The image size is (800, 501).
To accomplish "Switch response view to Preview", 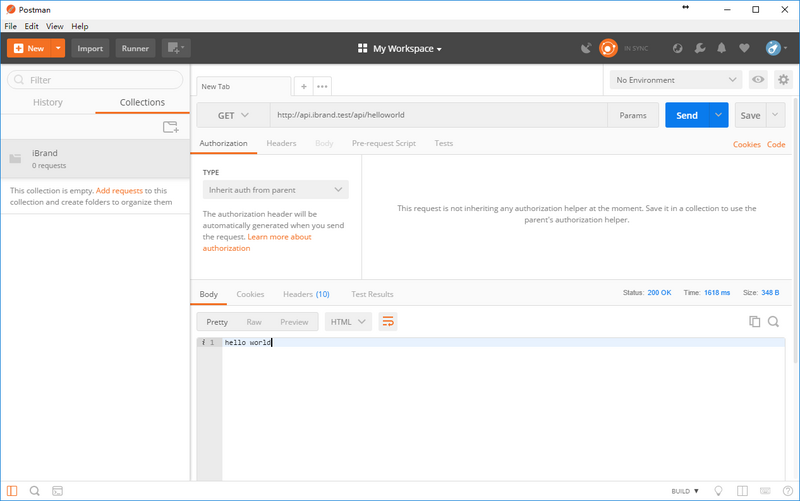I will click(294, 322).
